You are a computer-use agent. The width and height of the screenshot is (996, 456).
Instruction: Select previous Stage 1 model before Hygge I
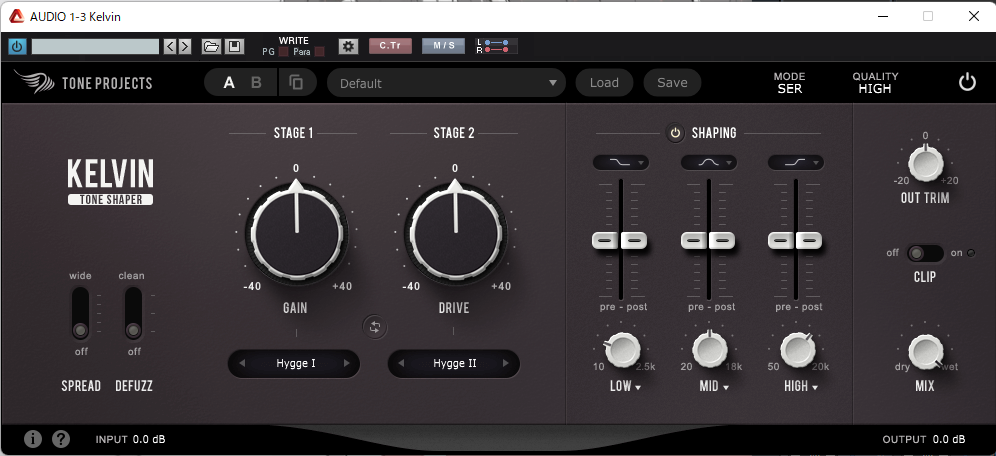[242, 363]
